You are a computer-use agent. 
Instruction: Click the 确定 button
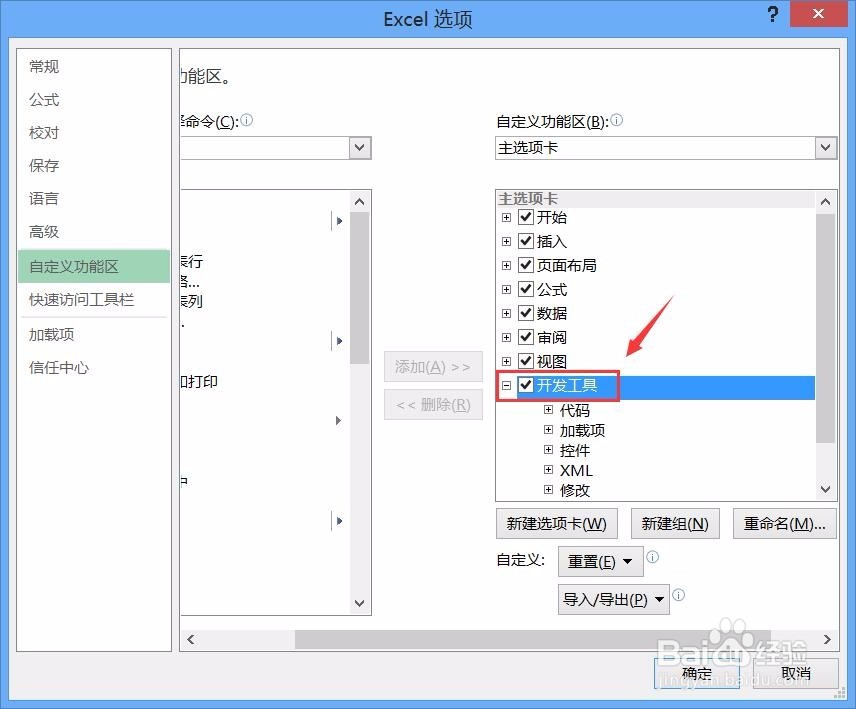point(697,674)
